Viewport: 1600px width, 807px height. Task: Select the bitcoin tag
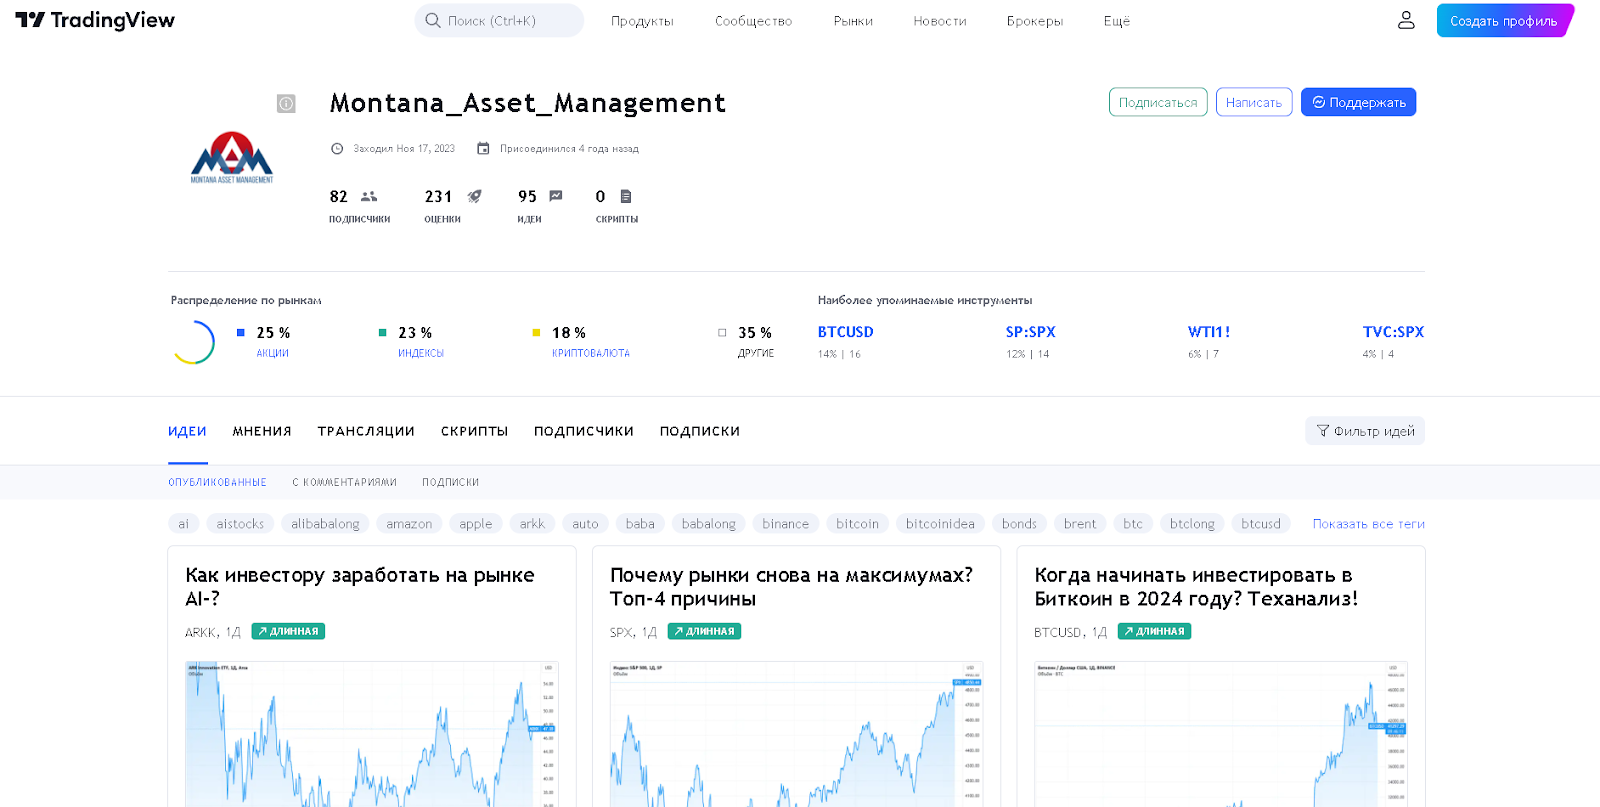tap(857, 523)
